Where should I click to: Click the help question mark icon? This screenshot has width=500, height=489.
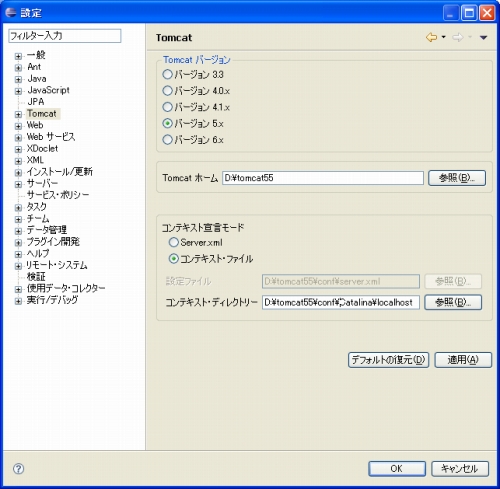(x=18, y=469)
